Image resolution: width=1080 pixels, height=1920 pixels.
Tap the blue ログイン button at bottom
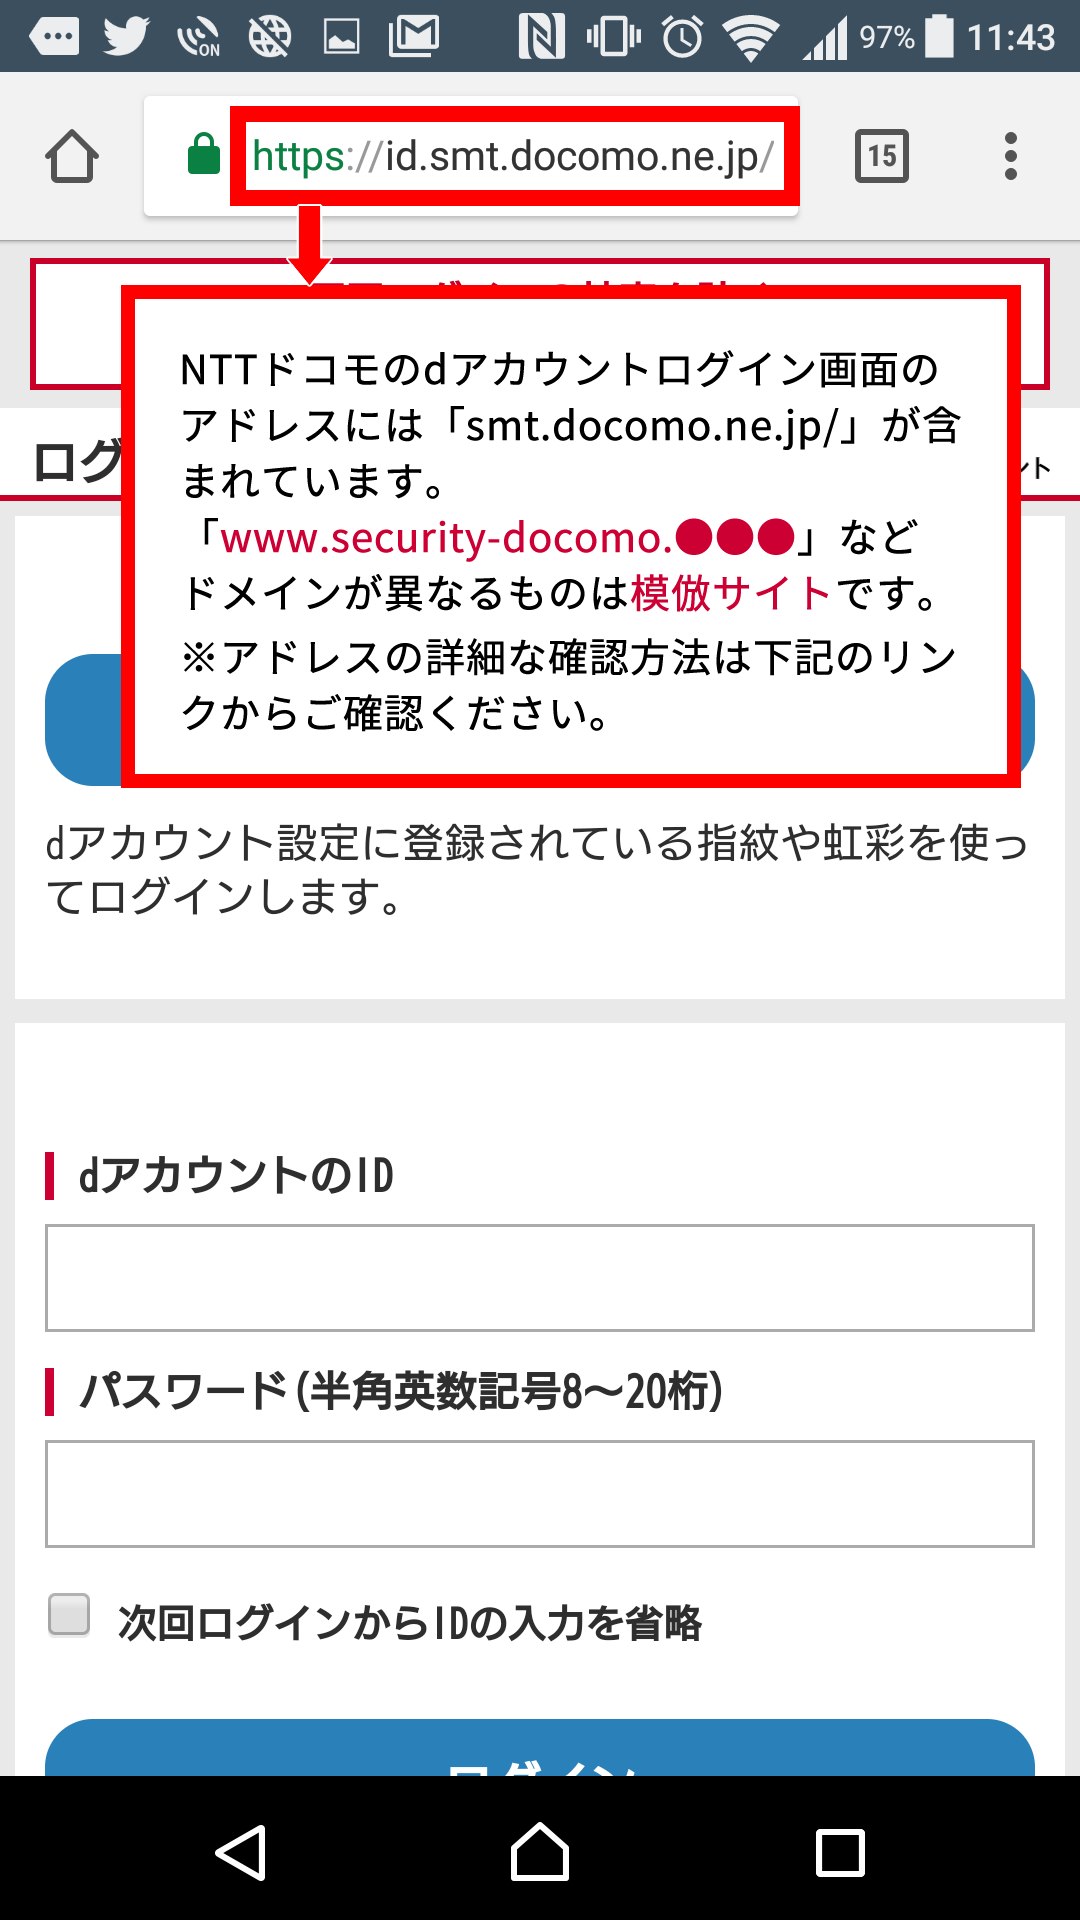540,1748
